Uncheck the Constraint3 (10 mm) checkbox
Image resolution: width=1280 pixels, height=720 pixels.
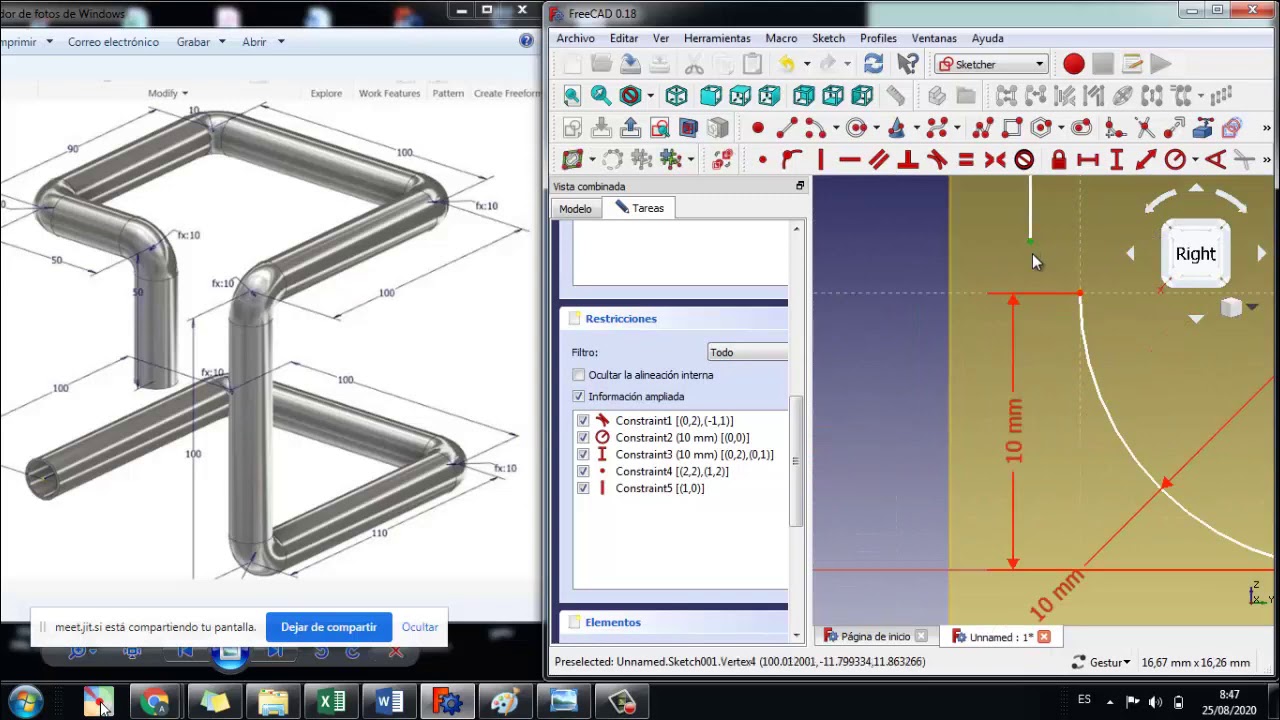[583, 455]
